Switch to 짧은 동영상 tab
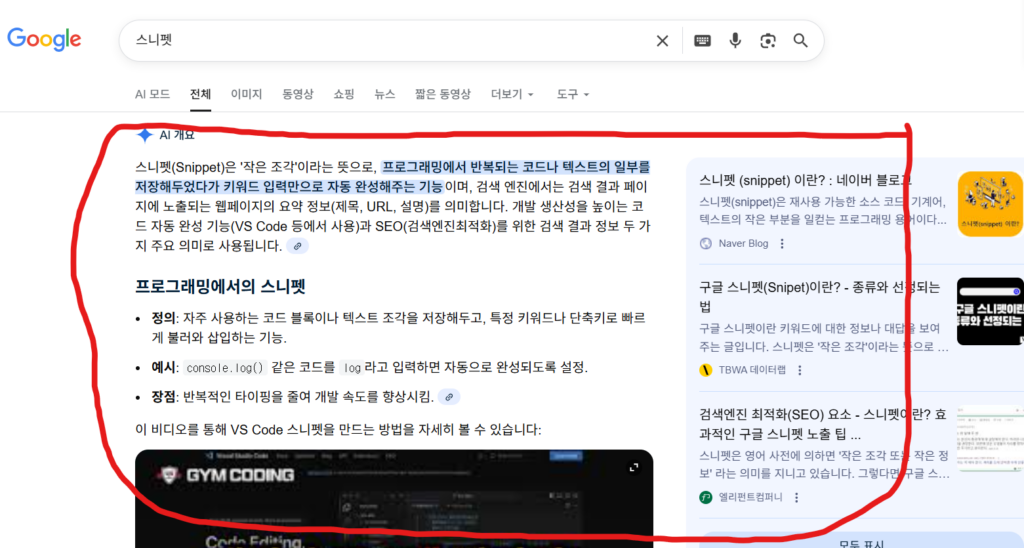This screenshot has width=1024, height=548. coord(443,94)
